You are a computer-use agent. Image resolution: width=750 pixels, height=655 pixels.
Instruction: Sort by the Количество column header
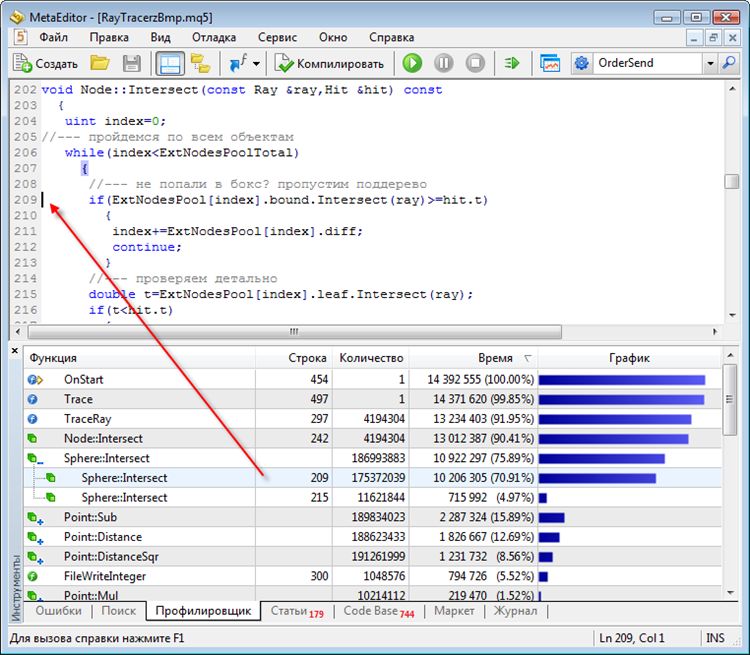(371, 358)
